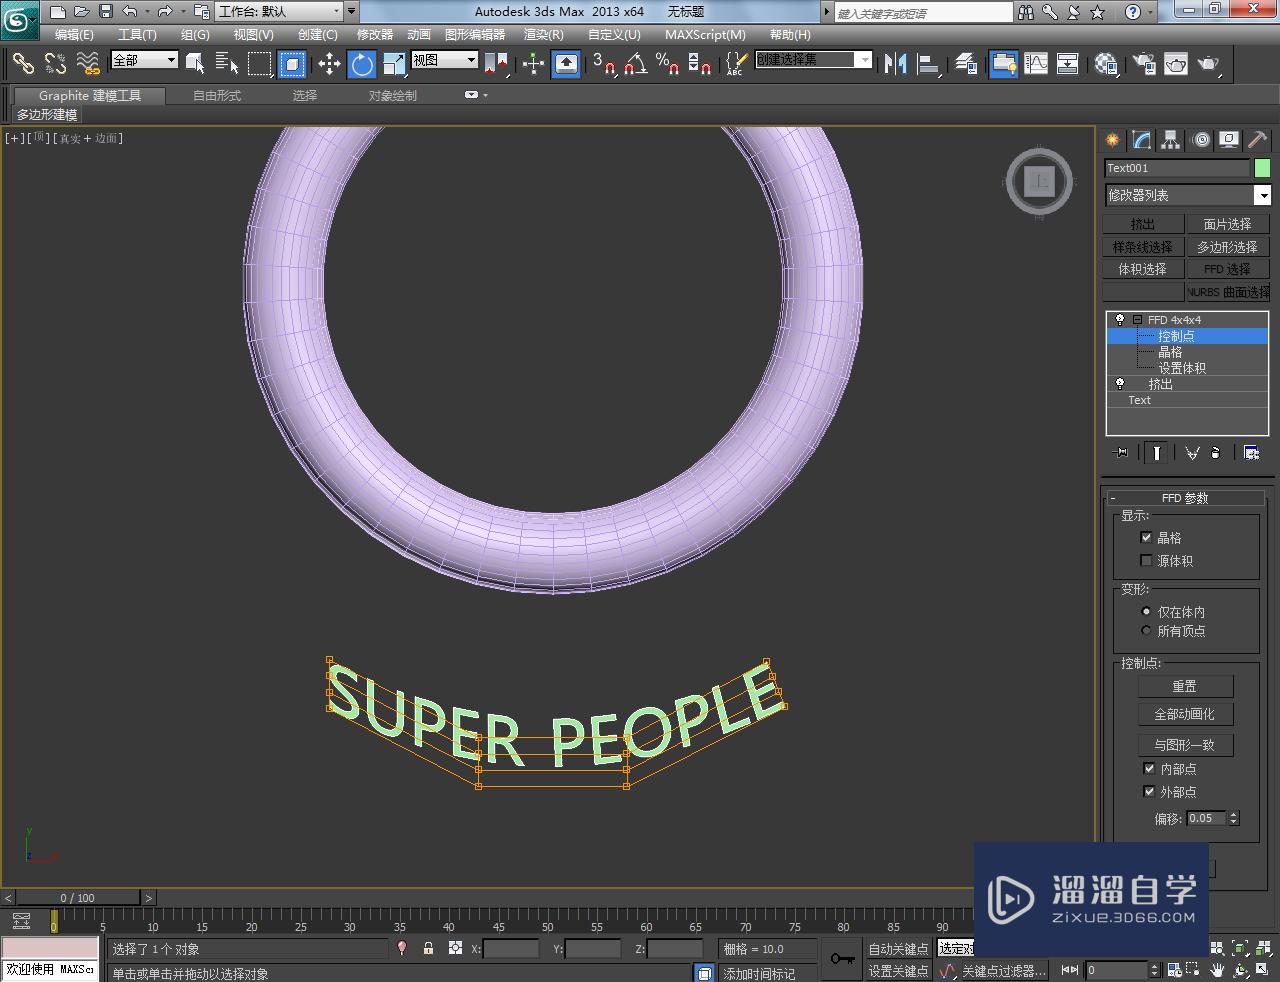Switch to the Create command panel
Screen dimensions: 1280x982
(1112, 140)
